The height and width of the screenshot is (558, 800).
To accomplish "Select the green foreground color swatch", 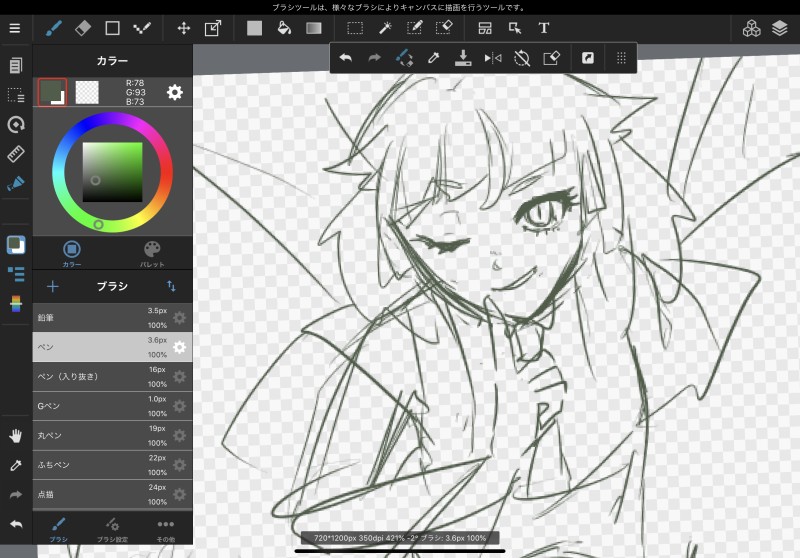I will (52, 92).
